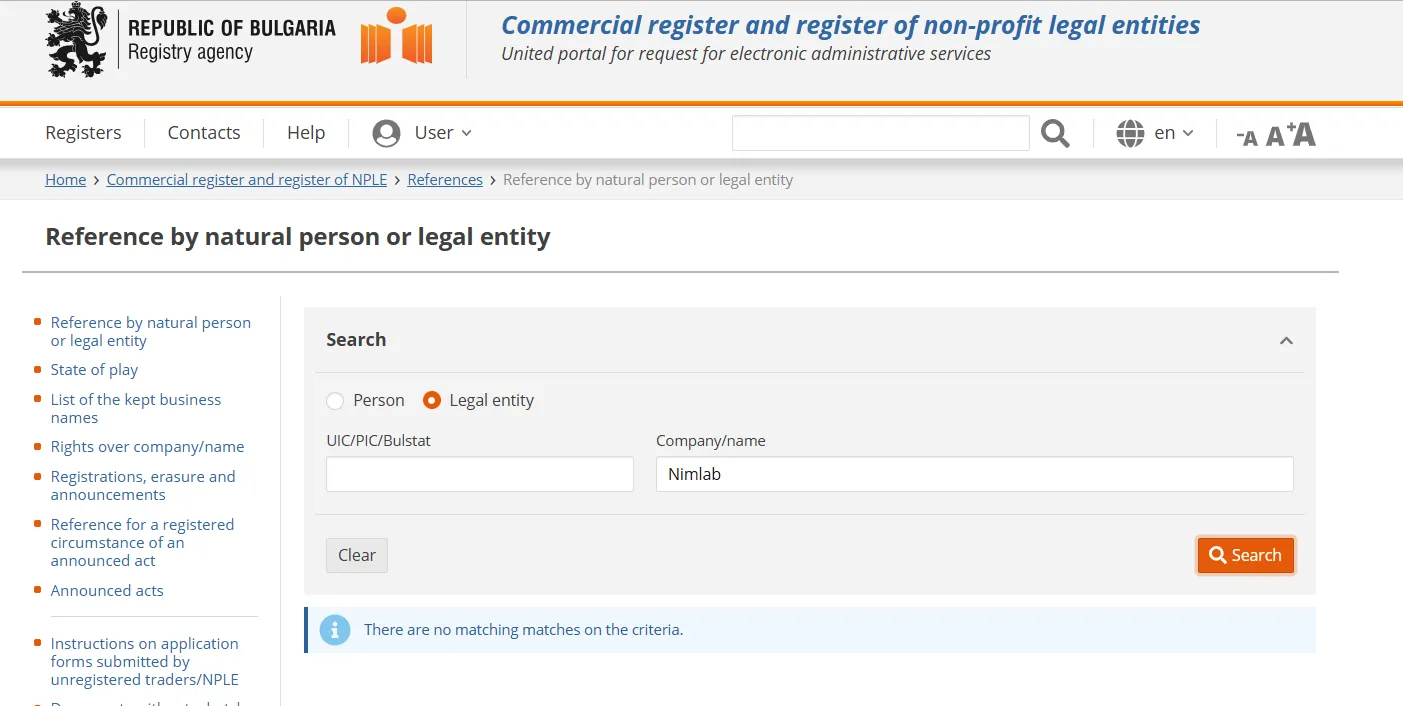
Task: Click the orange Registry agency logo
Action: (397, 36)
